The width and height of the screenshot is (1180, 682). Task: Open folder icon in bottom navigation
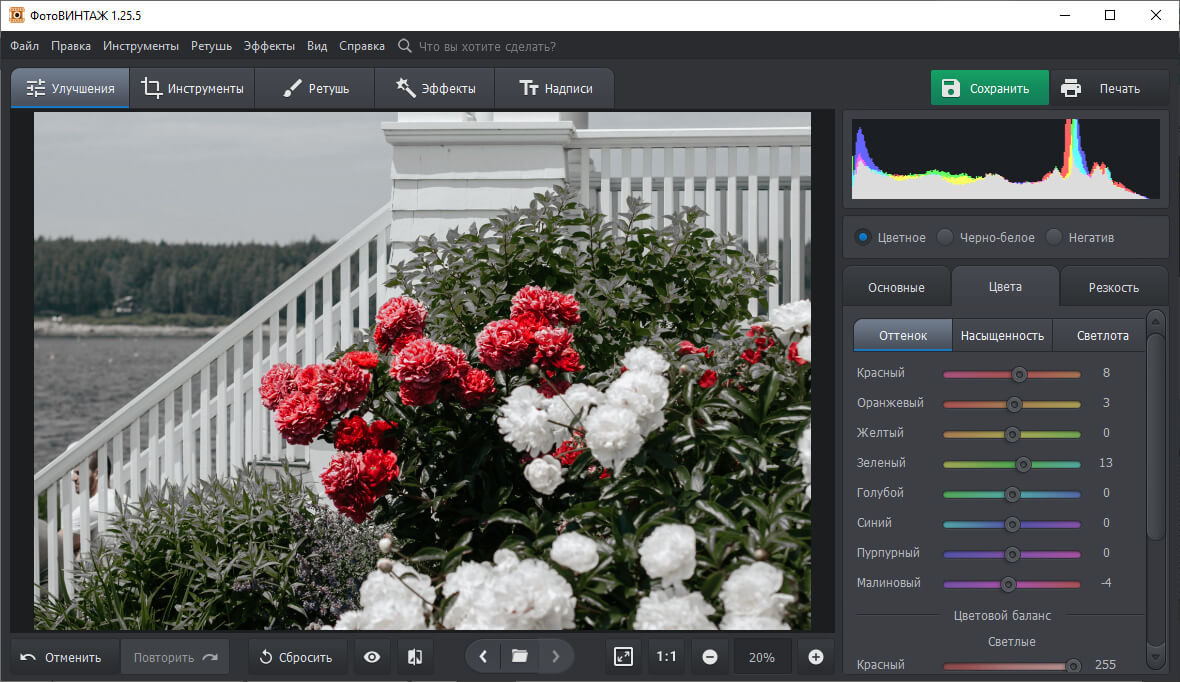pyautogui.click(x=519, y=657)
